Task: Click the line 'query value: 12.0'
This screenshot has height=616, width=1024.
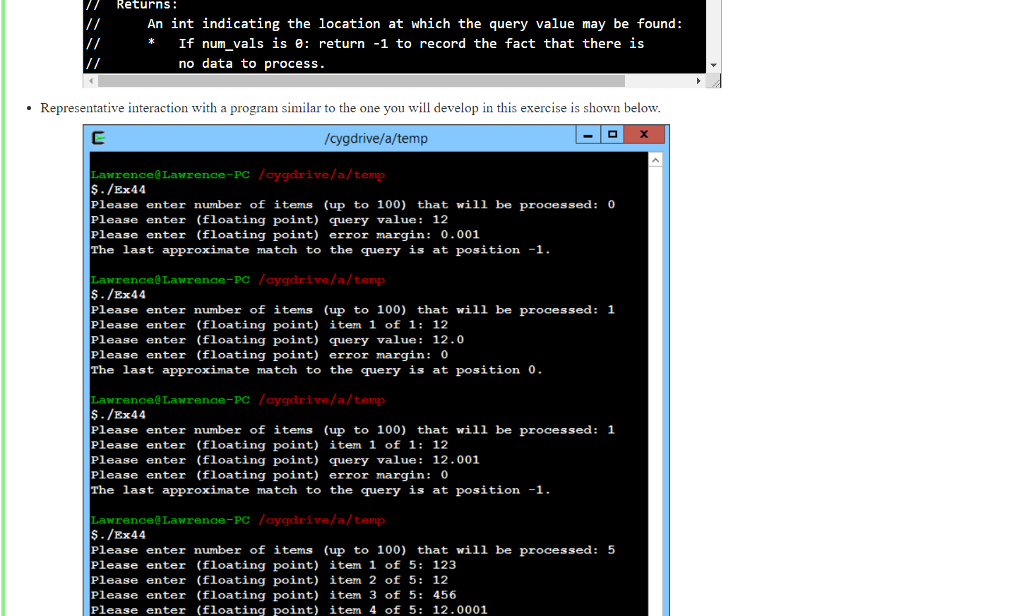Action: [277, 340]
